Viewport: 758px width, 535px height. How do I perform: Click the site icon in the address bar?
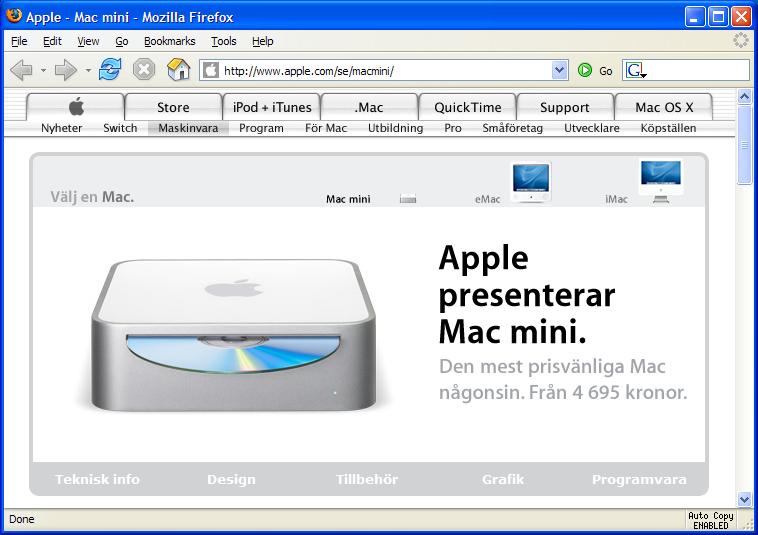point(210,71)
